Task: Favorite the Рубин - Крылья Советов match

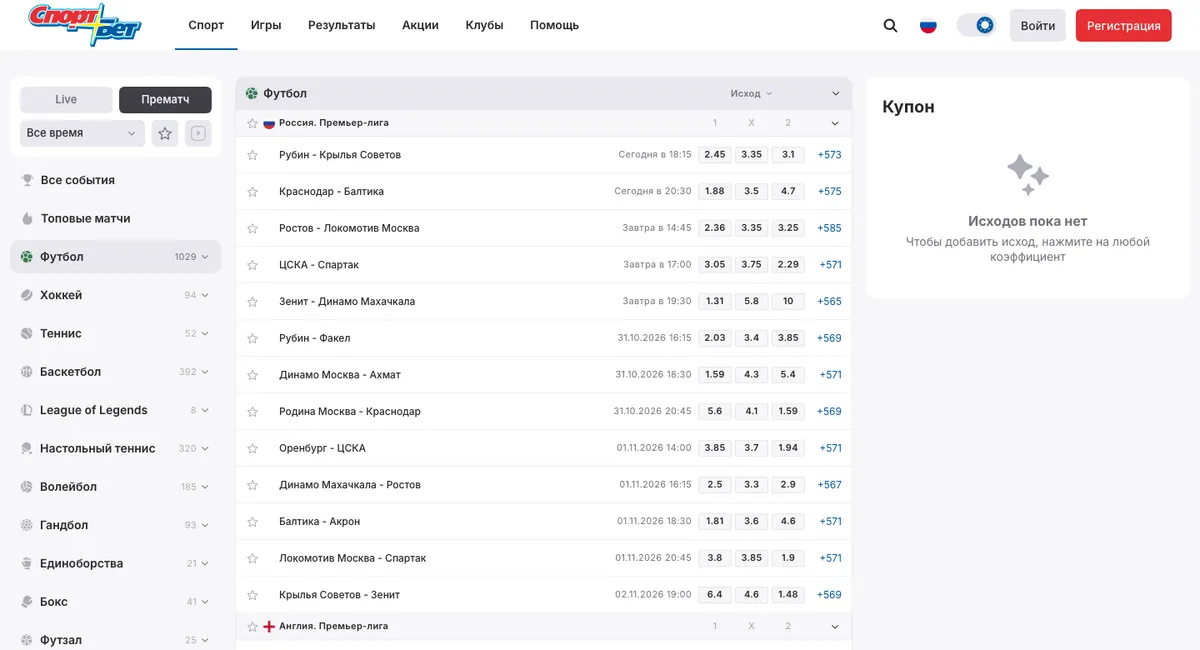Action: click(x=252, y=155)
